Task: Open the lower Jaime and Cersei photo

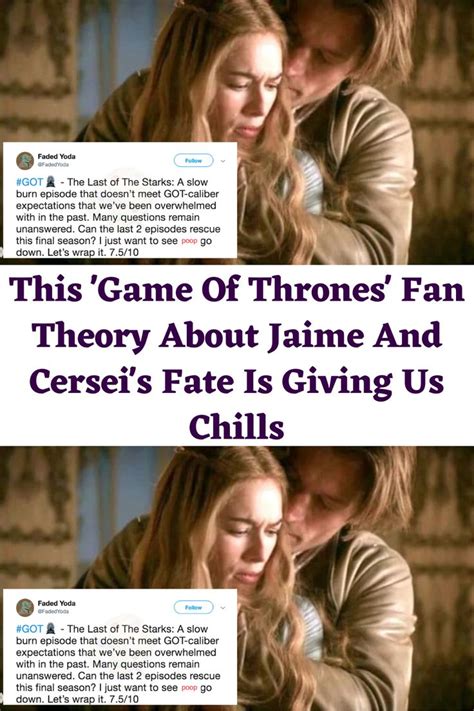Action: point(237,579)
